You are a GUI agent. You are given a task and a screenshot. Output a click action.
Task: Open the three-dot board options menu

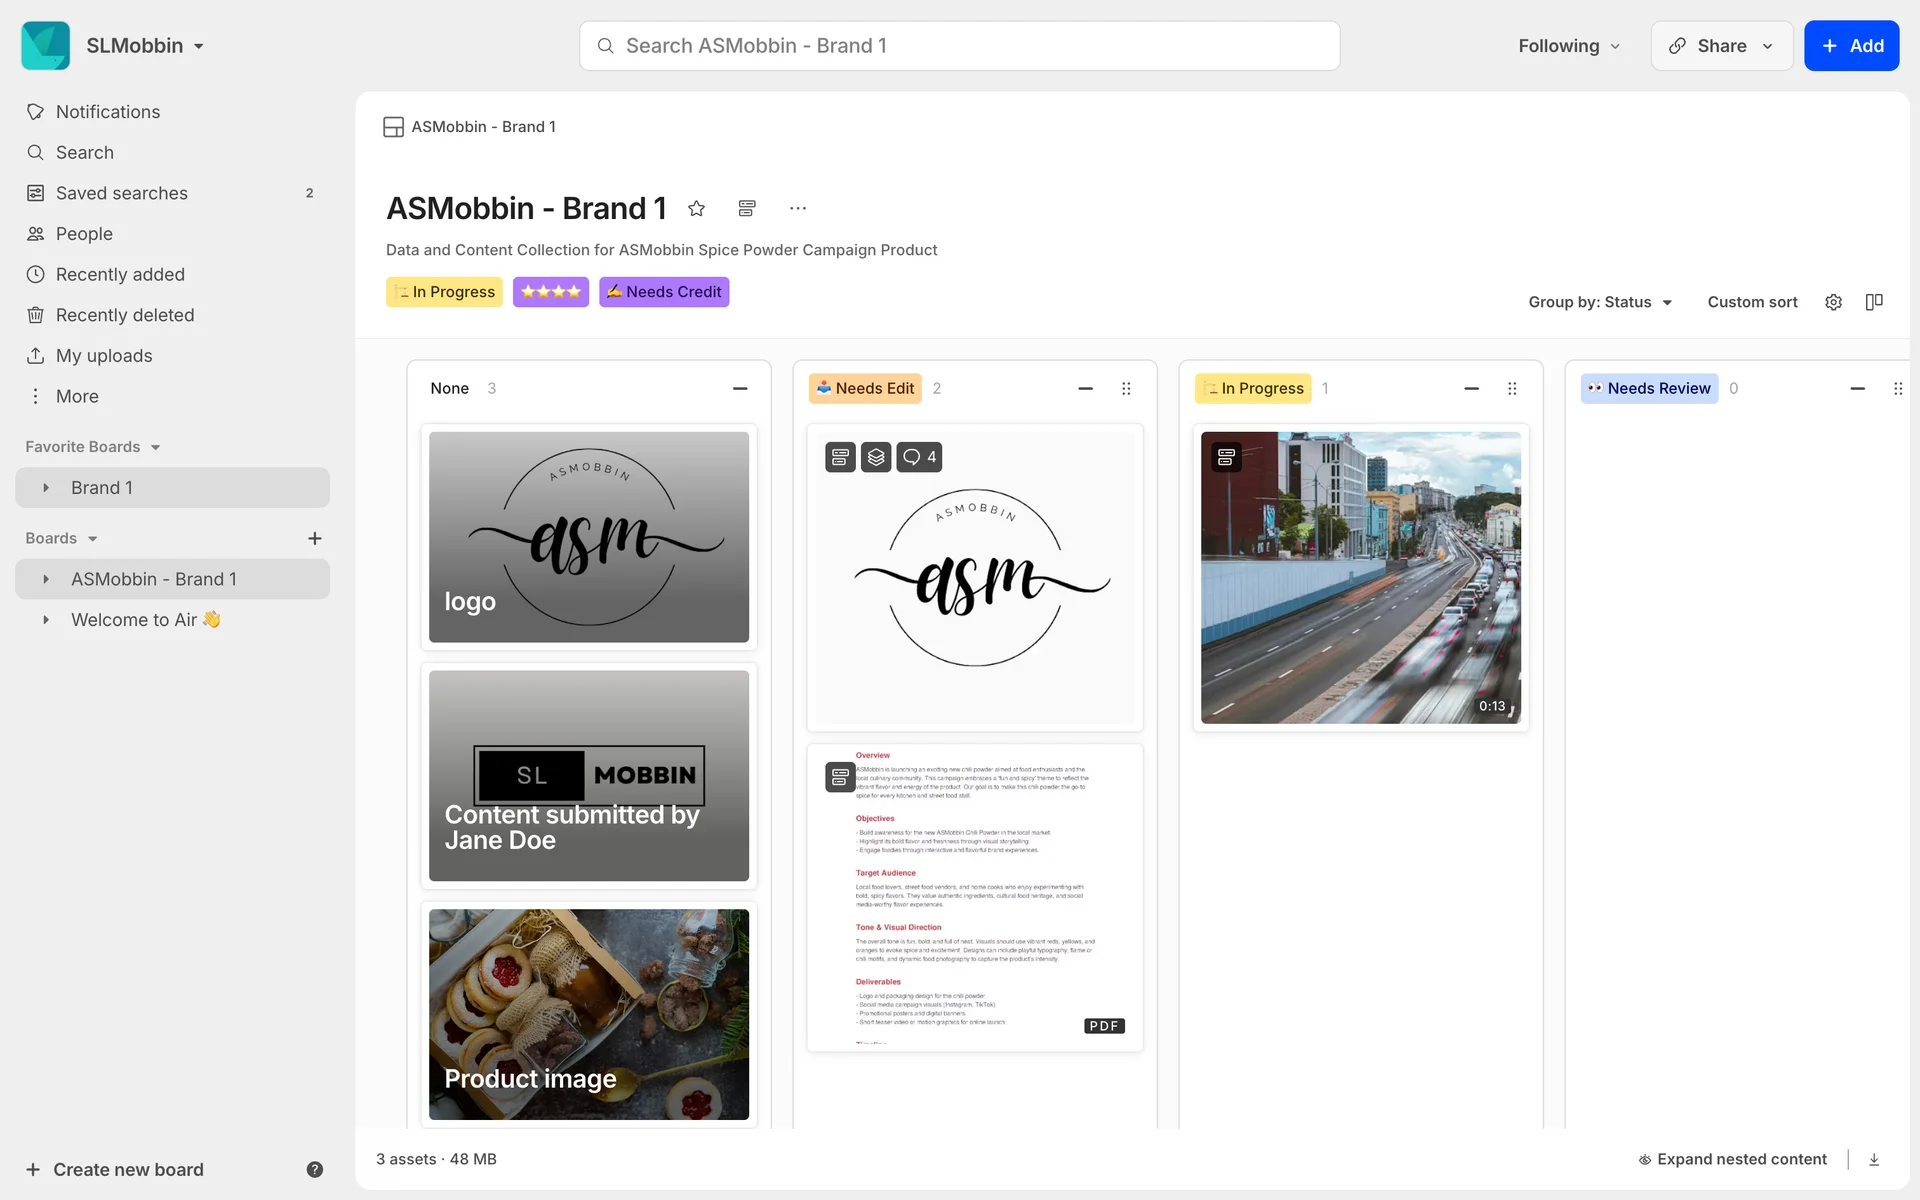coord(797,208)
